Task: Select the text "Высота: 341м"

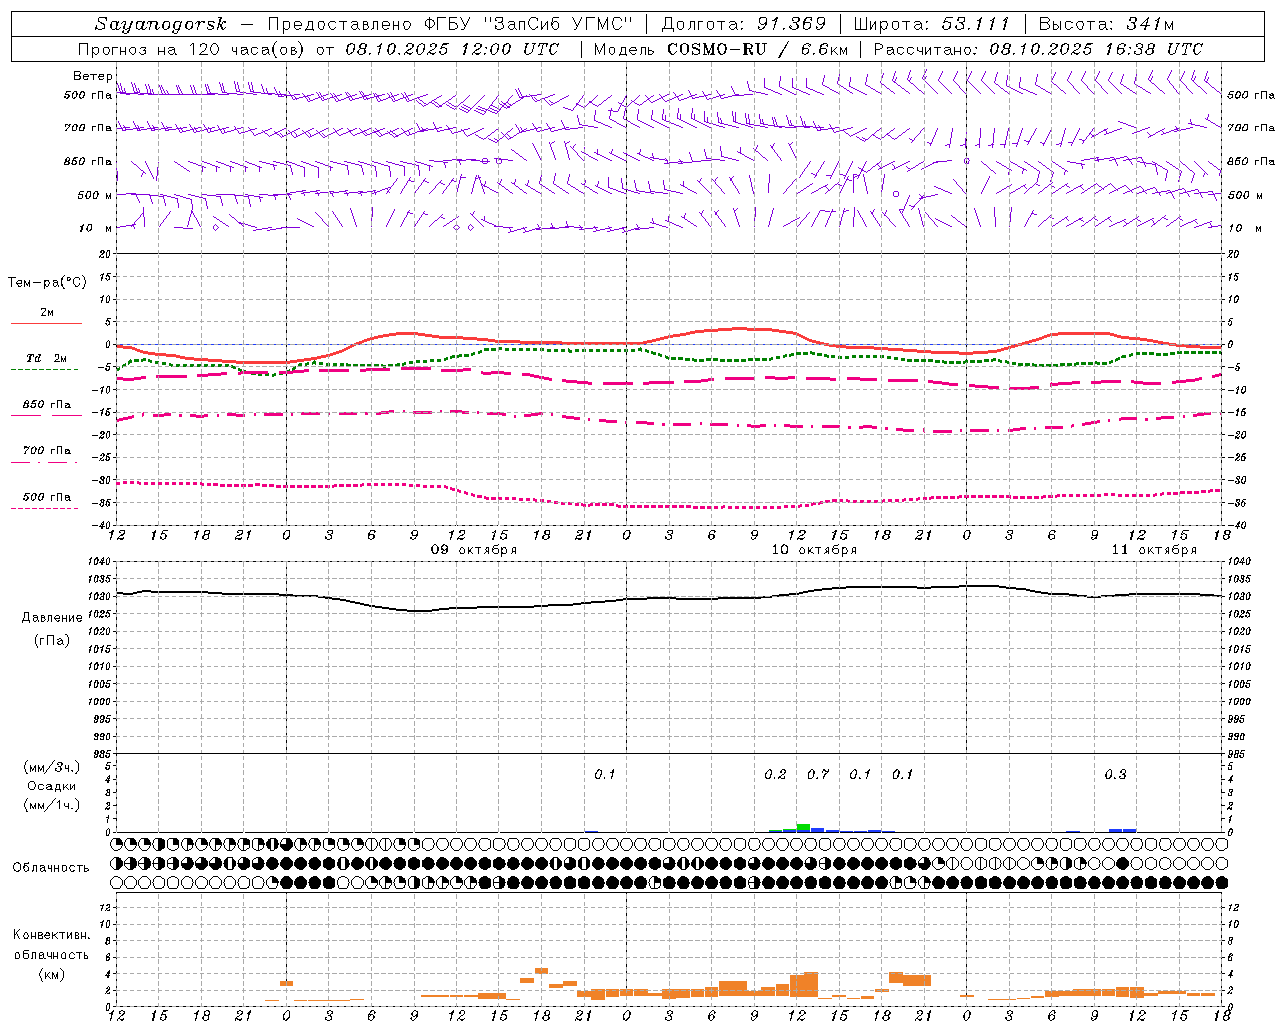Action: click(1106, 24)
